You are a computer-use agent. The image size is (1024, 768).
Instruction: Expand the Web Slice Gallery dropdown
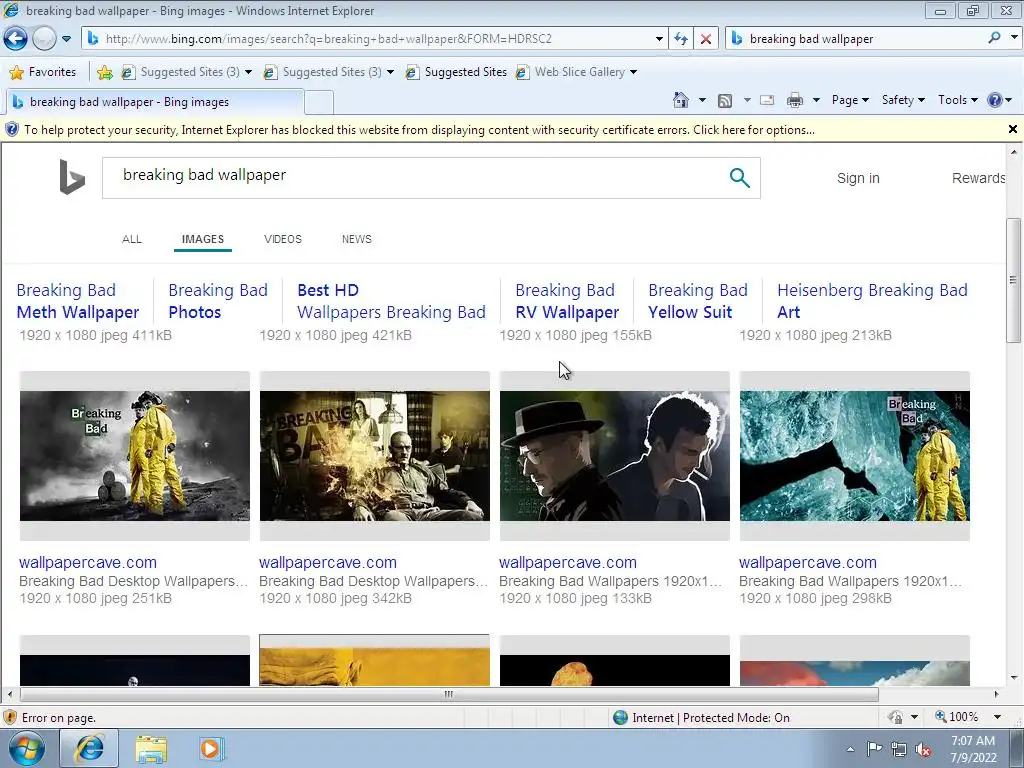click(633, 72)
